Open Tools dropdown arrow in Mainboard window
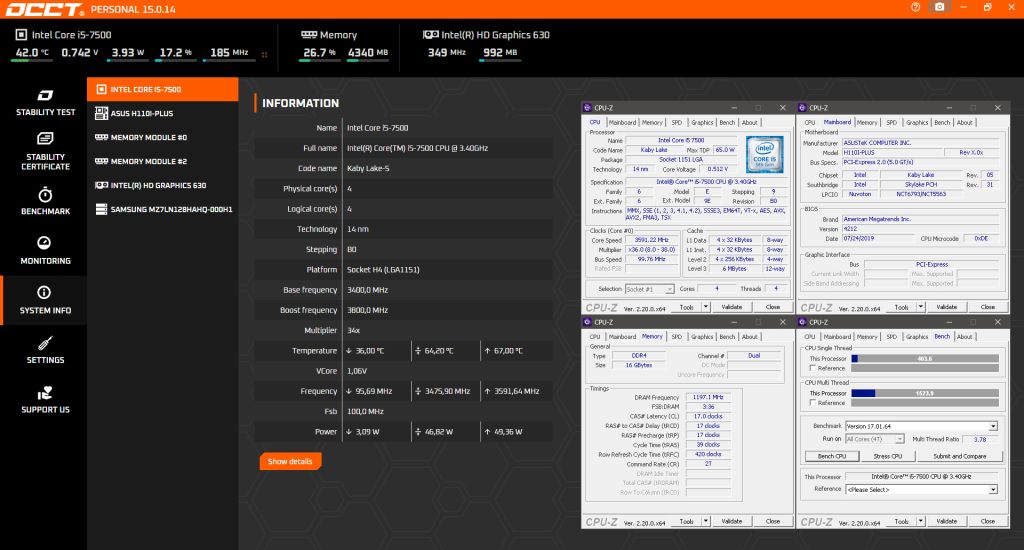The height and width of the screenshot is (550, 1024). click(921, 307)
